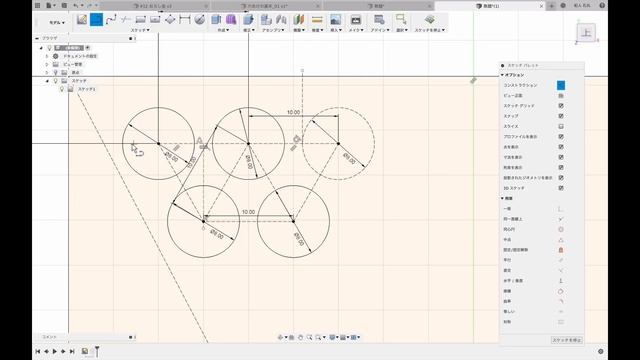
Task: Open the Add-ins scripts icon
Action: pyautogui.click(x=379, y=19)
